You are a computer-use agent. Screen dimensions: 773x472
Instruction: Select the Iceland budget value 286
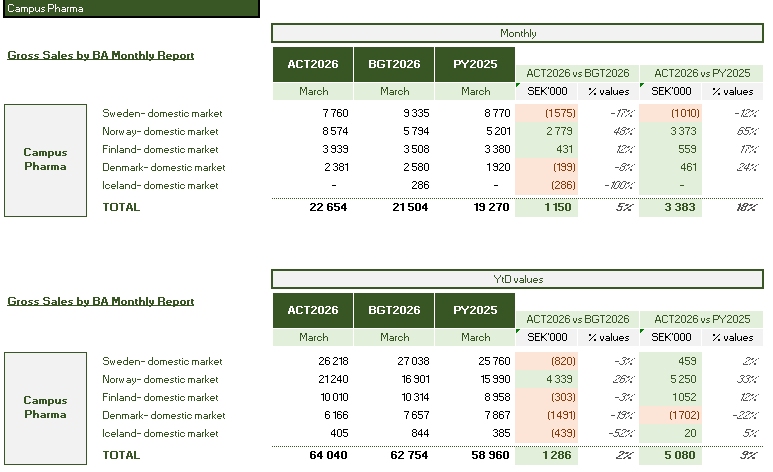[417, 185]
